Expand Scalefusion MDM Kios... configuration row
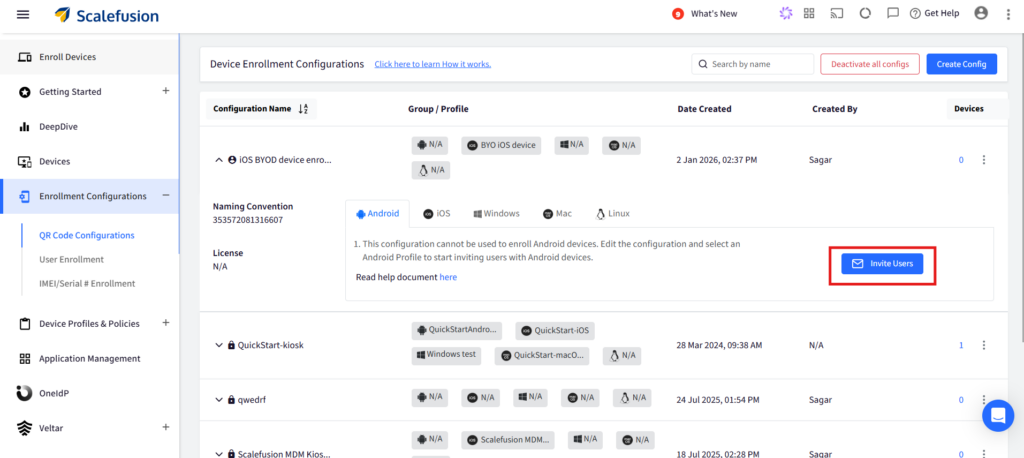 pos(219,453)
